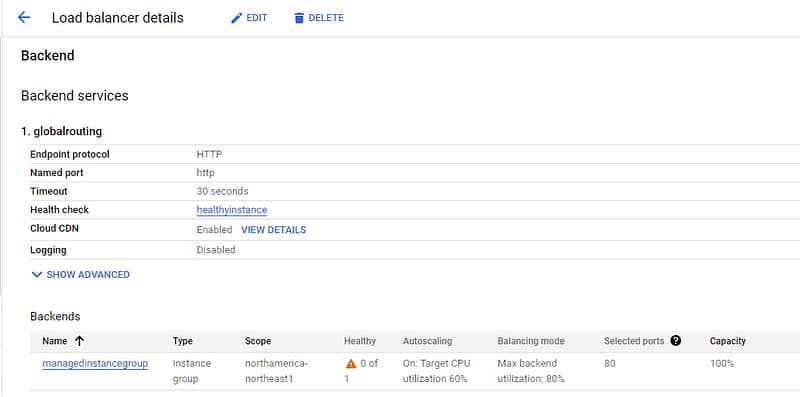The height and width of the screenshot is (397, 800).
Task: Click the Scope column header
Action: pyautogui.click(x=258, y=341)
